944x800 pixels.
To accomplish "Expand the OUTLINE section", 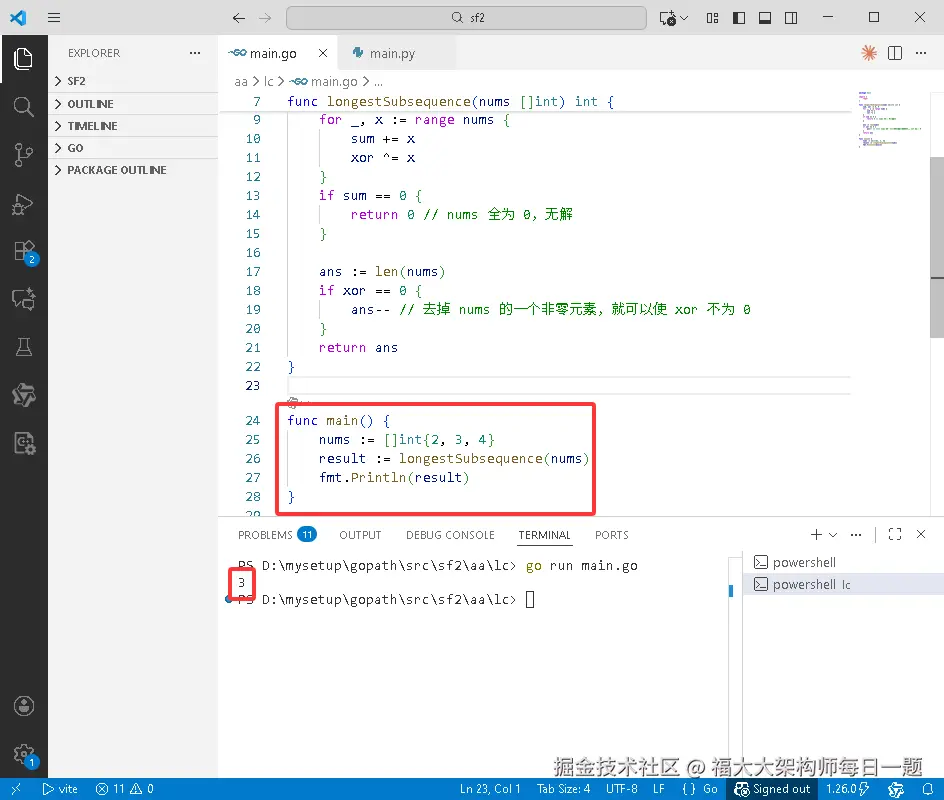I will pos(133,104).
